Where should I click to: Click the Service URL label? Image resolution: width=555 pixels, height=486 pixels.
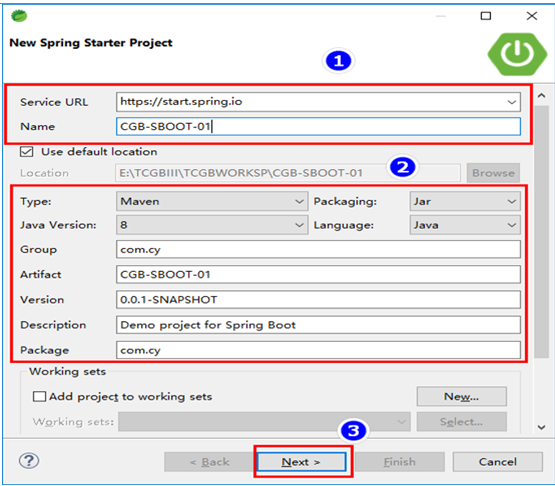(54, 102)
